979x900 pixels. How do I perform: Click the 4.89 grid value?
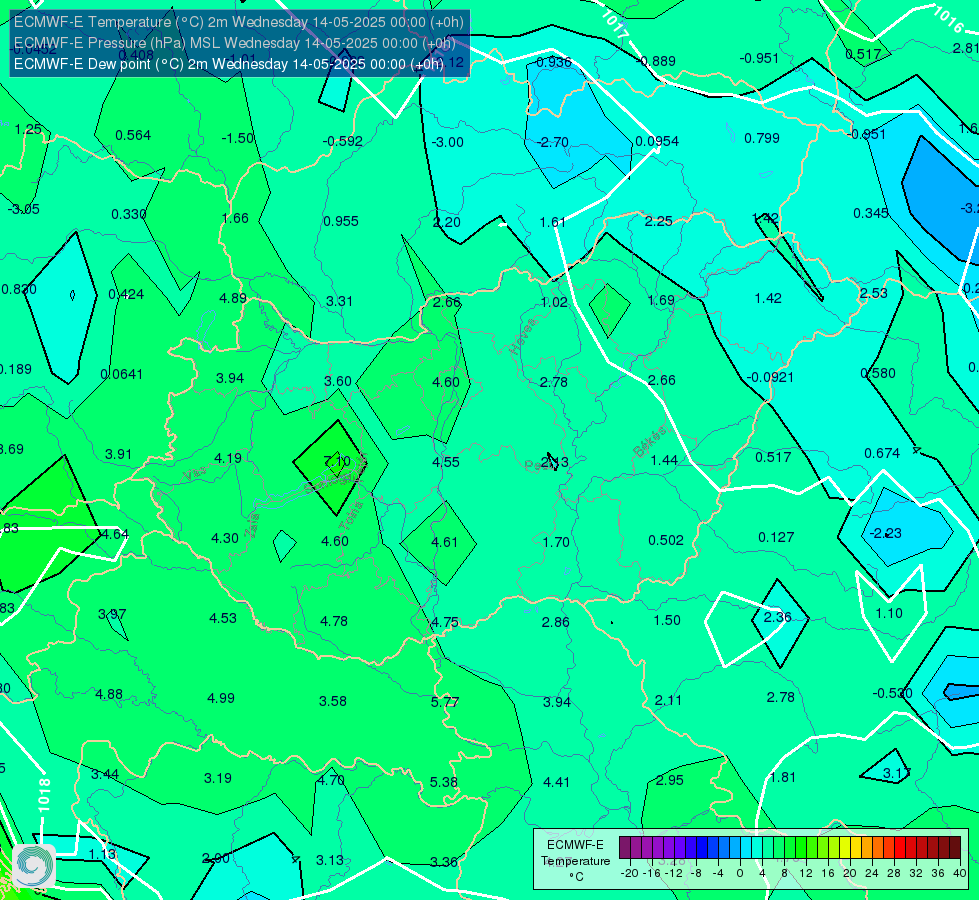232,299
